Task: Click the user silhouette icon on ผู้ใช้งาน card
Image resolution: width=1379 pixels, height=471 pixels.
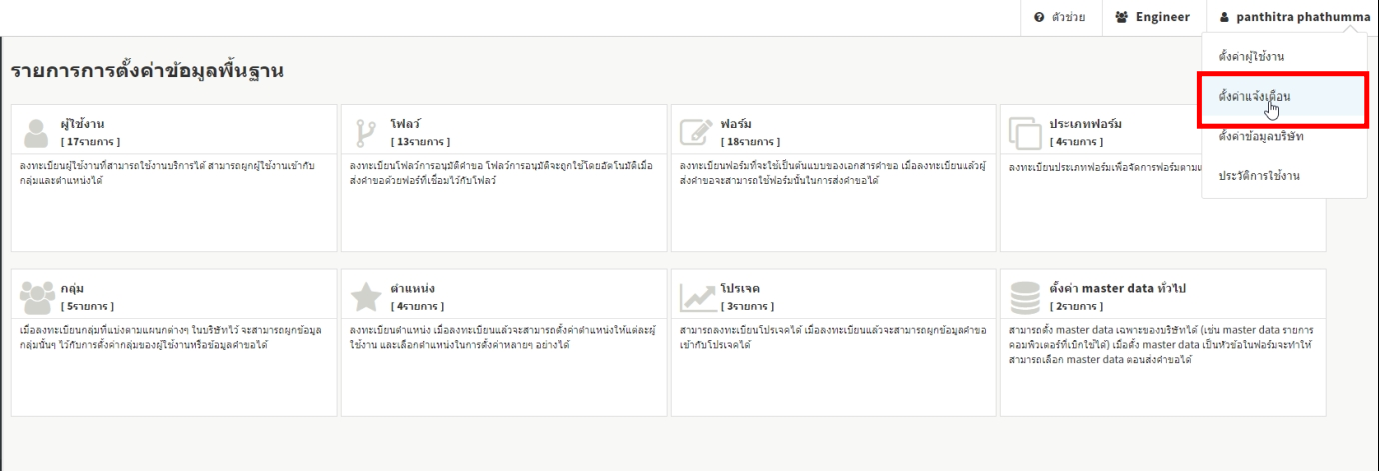Action: (x=36, y=133)
